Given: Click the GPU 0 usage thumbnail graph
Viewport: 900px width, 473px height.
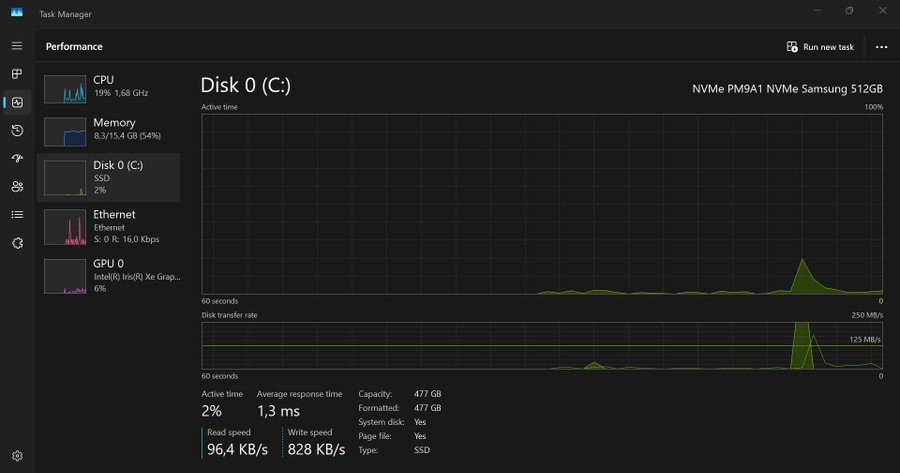Looking at the screenshot, I should (65, 277).
